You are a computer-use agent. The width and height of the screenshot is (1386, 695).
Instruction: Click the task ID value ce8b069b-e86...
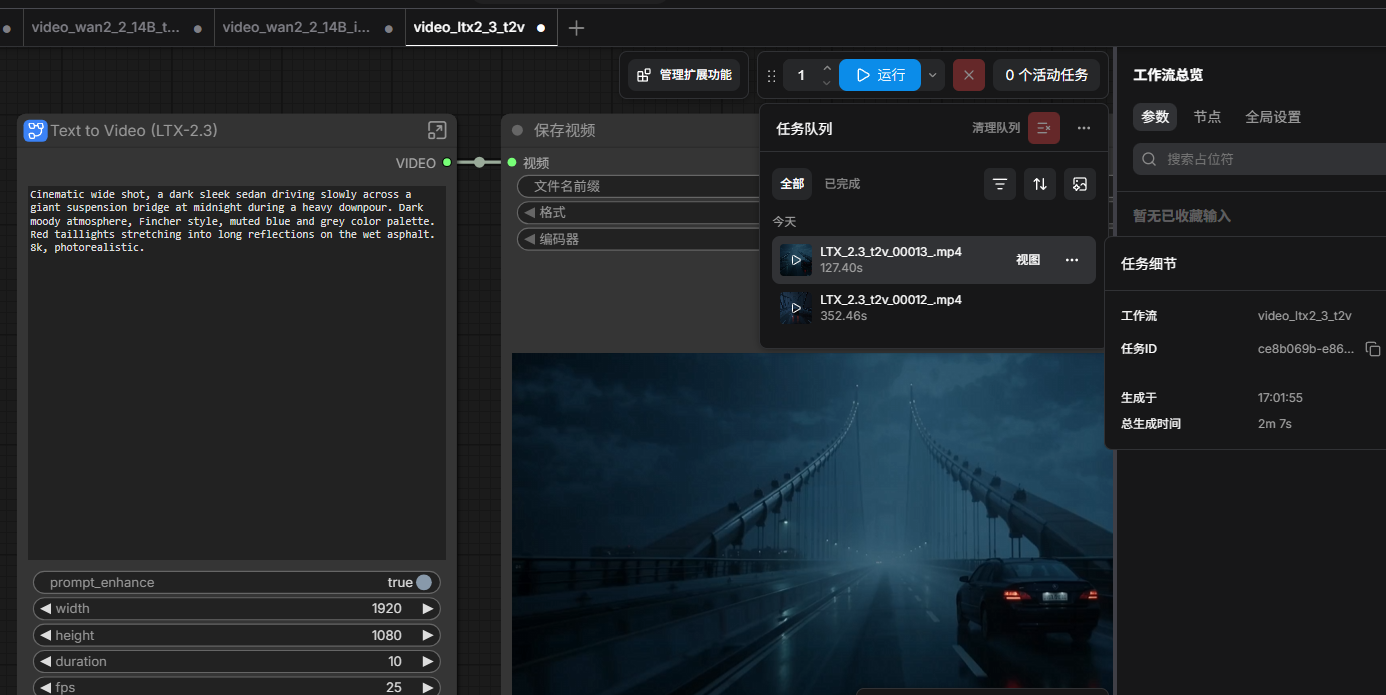[x=1307, y=349]
